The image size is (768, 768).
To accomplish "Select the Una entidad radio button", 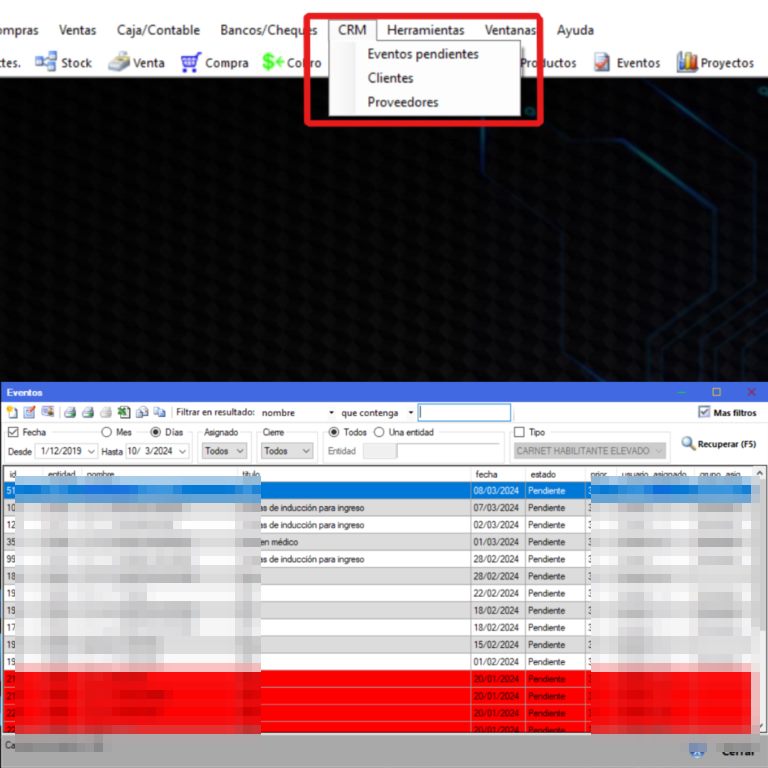I will point(379,432).
